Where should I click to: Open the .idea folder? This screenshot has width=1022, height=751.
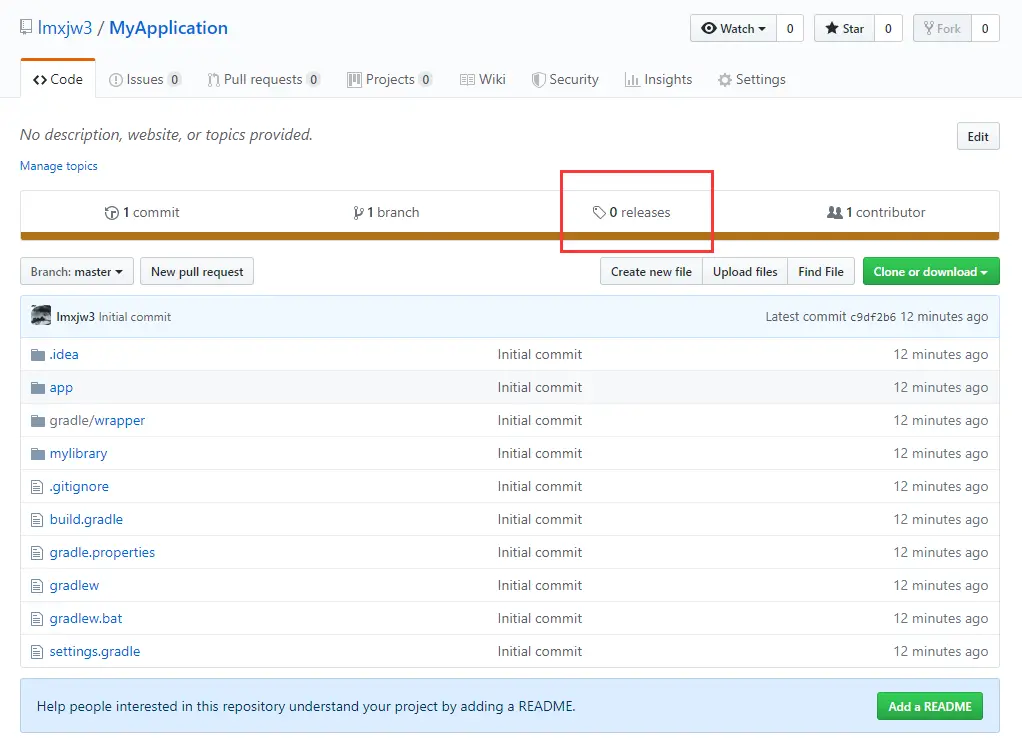pos(64,355)
